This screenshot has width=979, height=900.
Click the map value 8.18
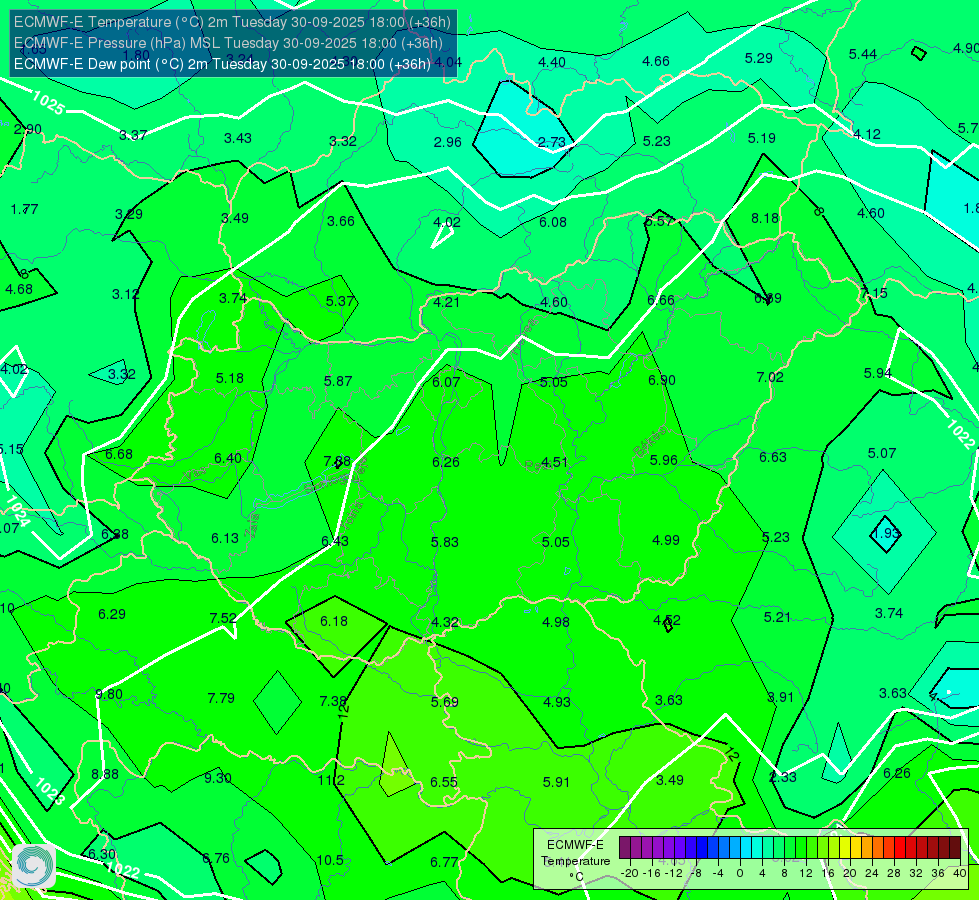pos(765,219)
